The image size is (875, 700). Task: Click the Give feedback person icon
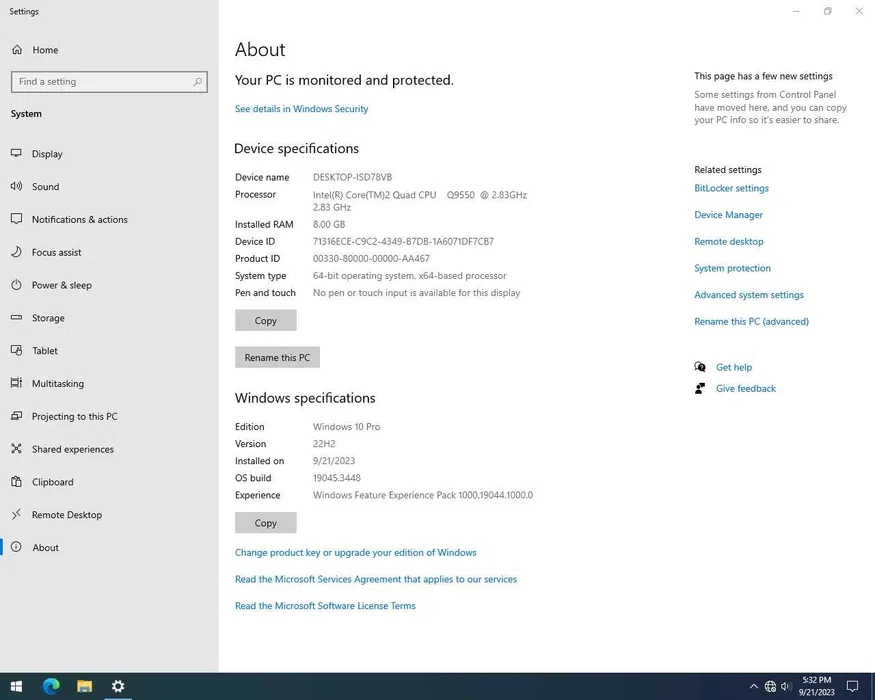(x=700, y=389)
